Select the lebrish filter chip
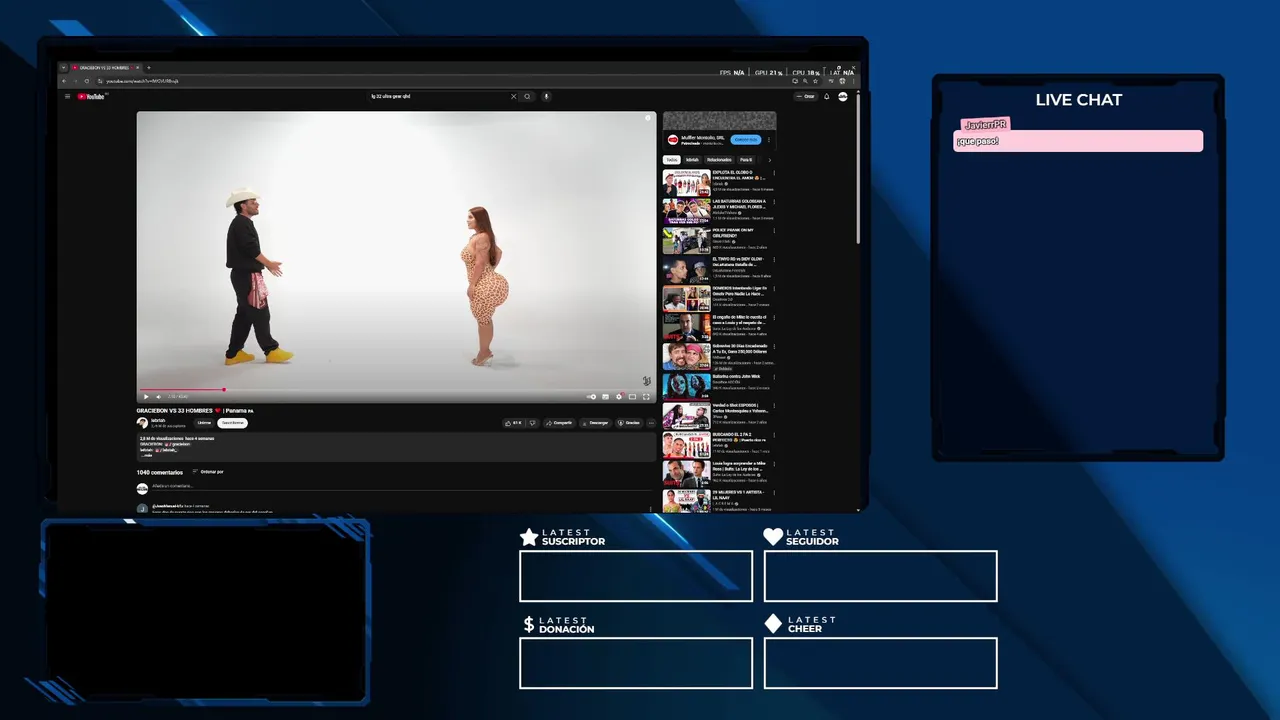 point(692,160)
